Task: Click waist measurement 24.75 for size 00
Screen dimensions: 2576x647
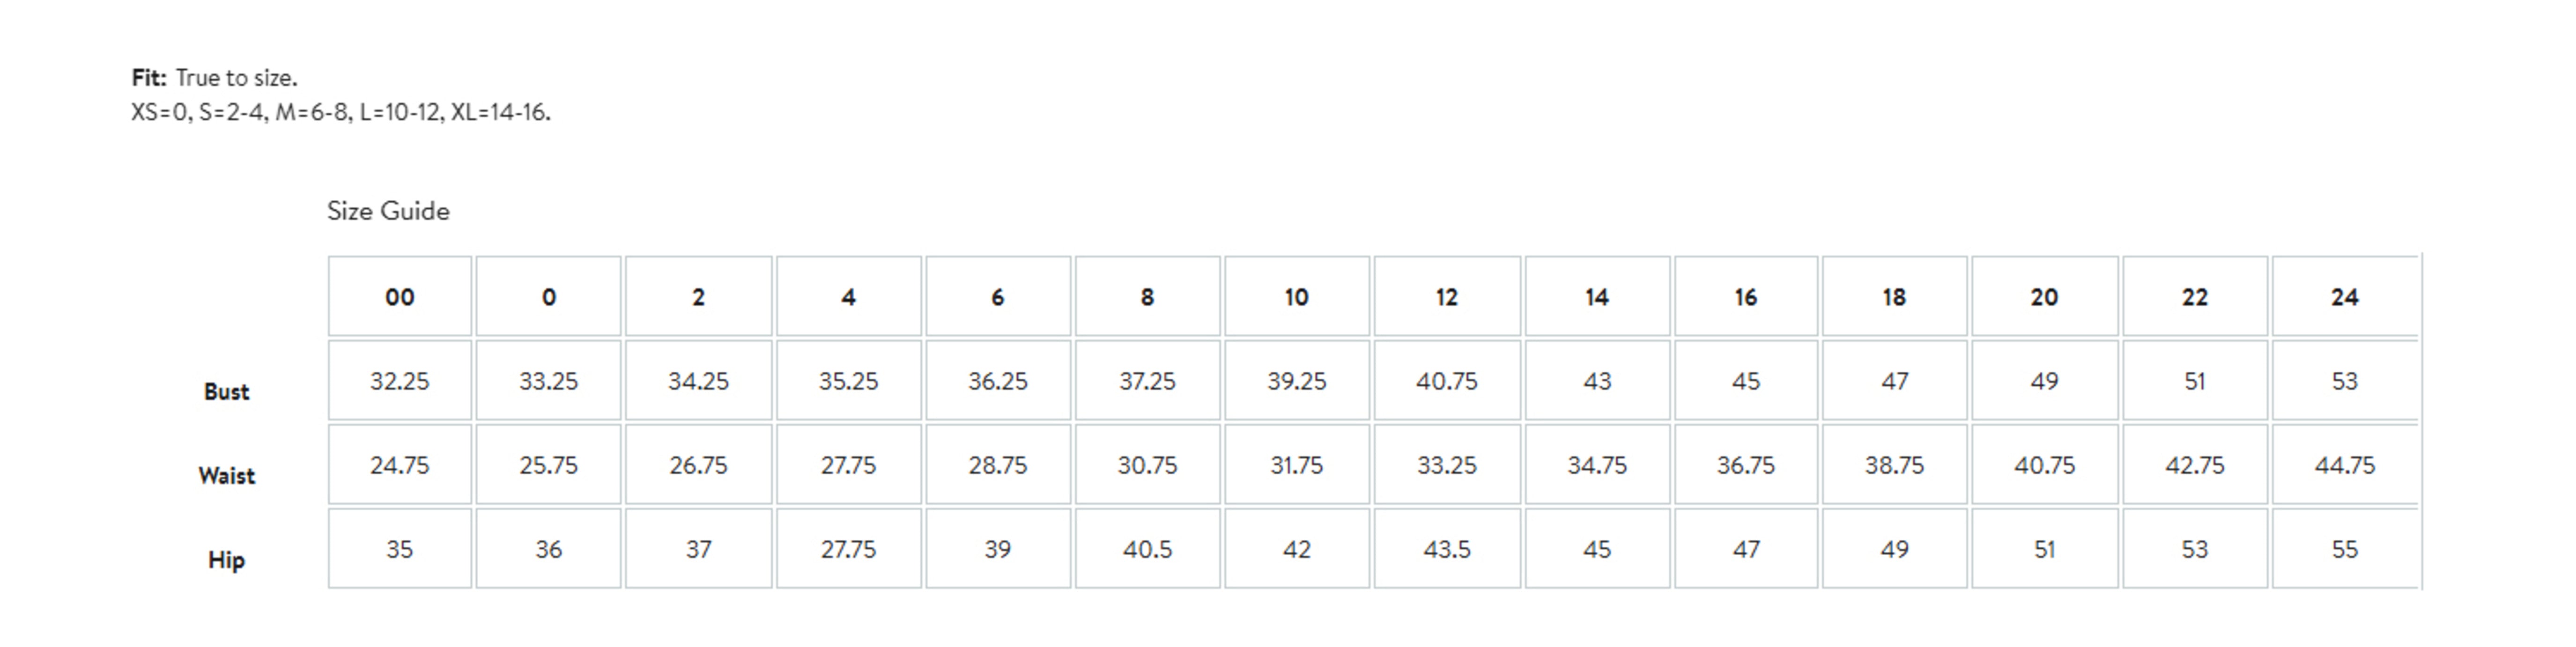Action: point(399,465)
